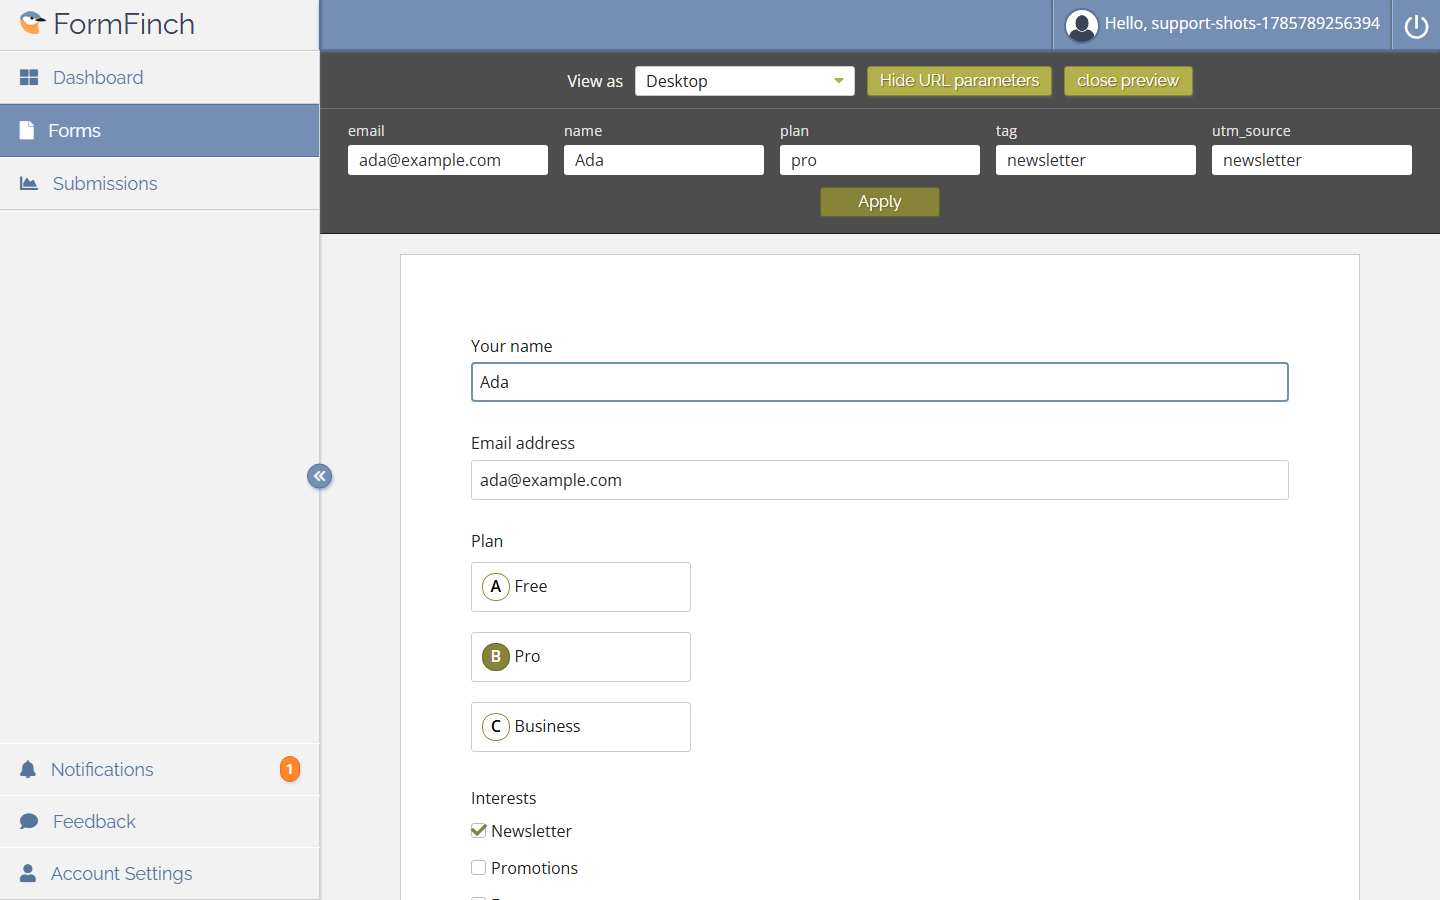
Task: Select the Free plan option
Action: point(581,587)
